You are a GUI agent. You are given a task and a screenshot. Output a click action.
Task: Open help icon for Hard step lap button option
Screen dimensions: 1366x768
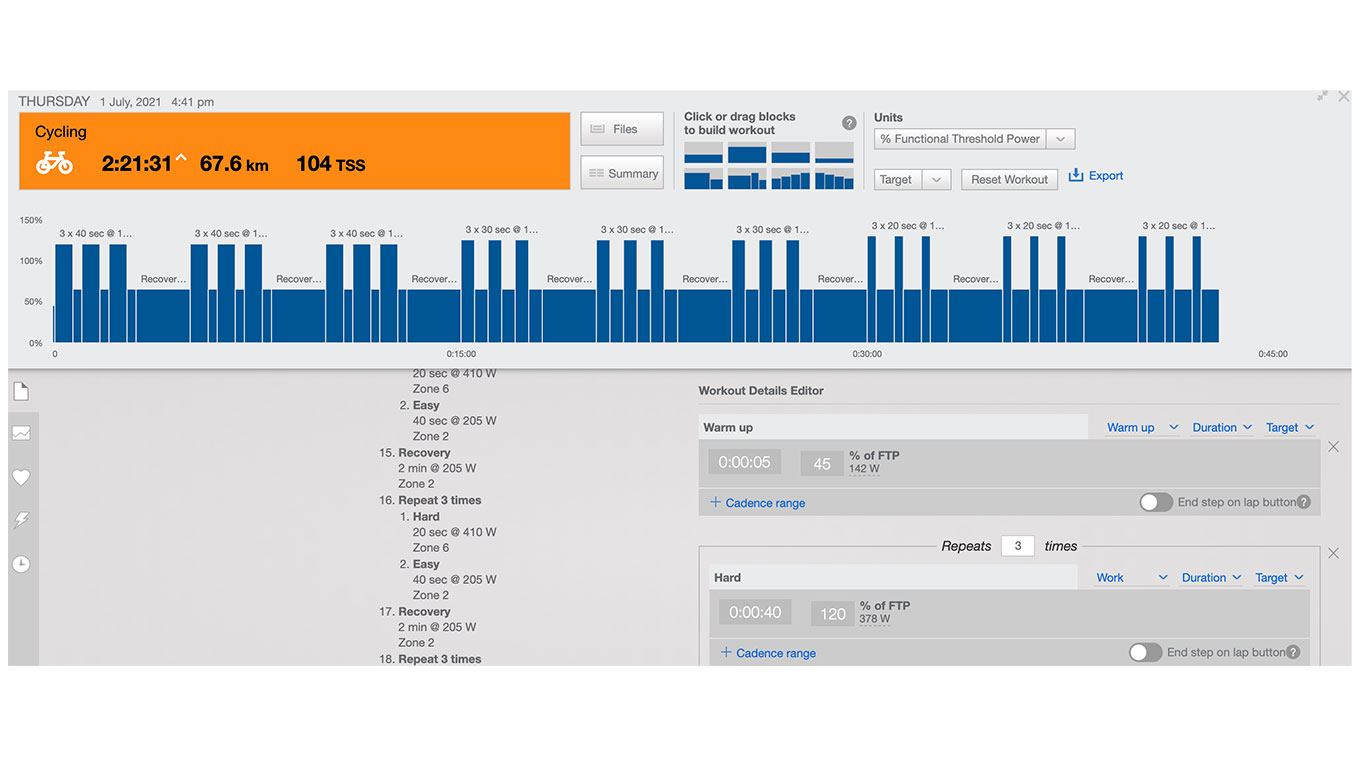tap(1293, 652)
